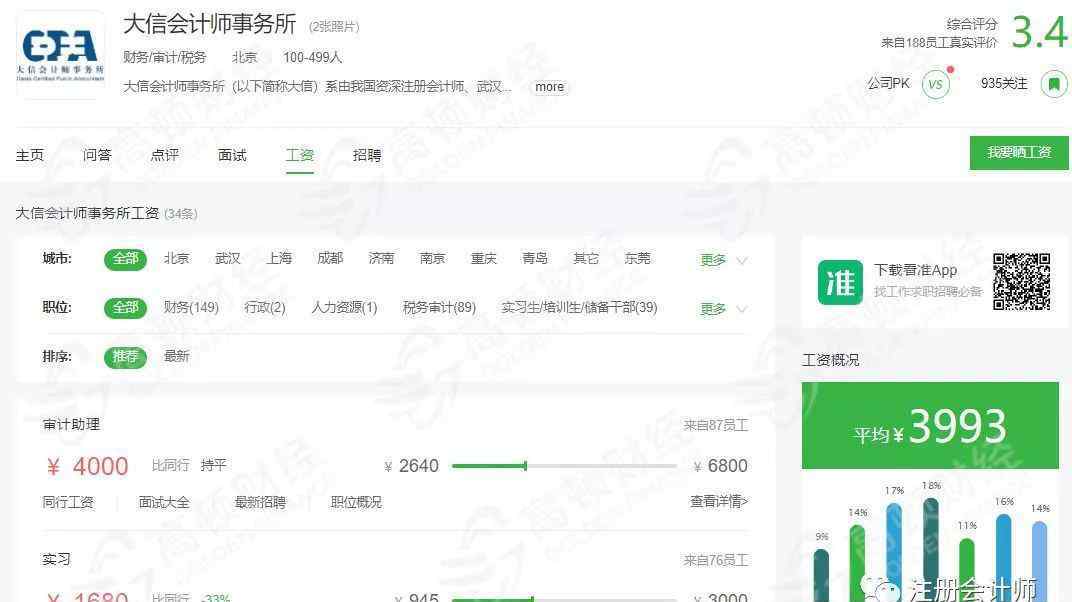This screenshot has width=1072, height=602.
Task: Click the 看准 App logo icon
Action: 840,282
